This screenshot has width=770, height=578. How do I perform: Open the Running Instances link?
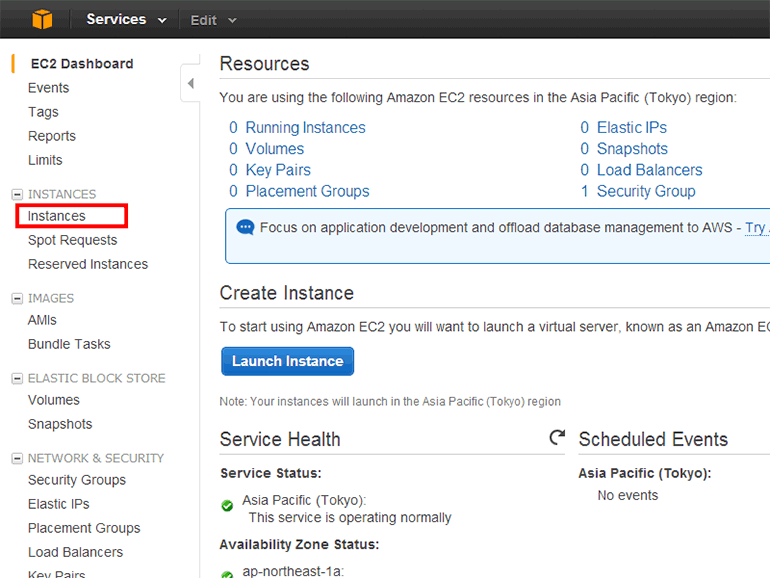(305, 127)
